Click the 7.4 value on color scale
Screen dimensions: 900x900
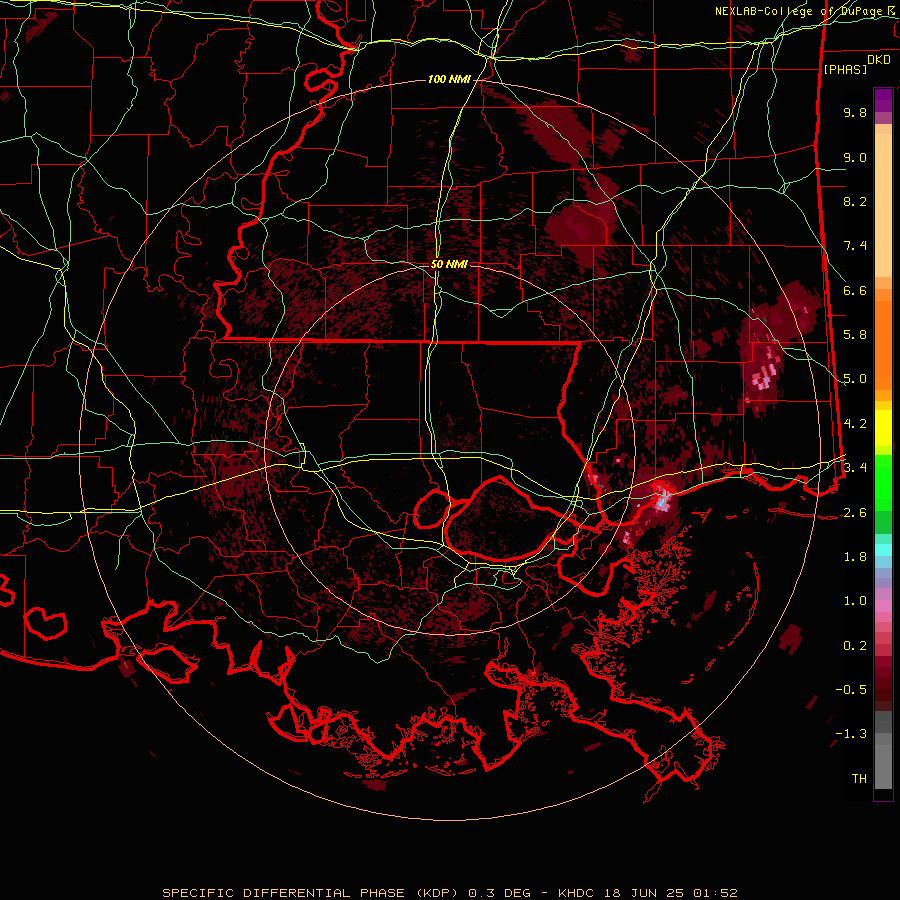855,246
